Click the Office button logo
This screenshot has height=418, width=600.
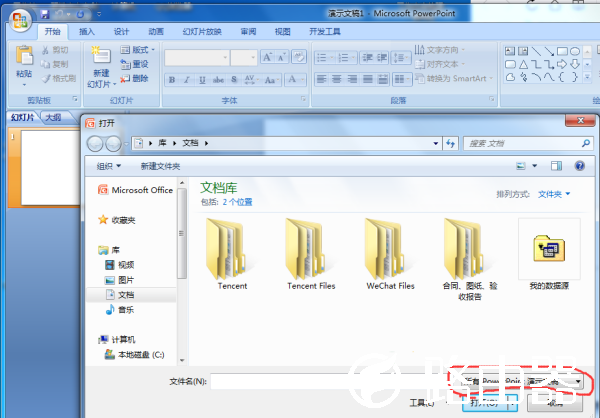[x=21, y=20]
